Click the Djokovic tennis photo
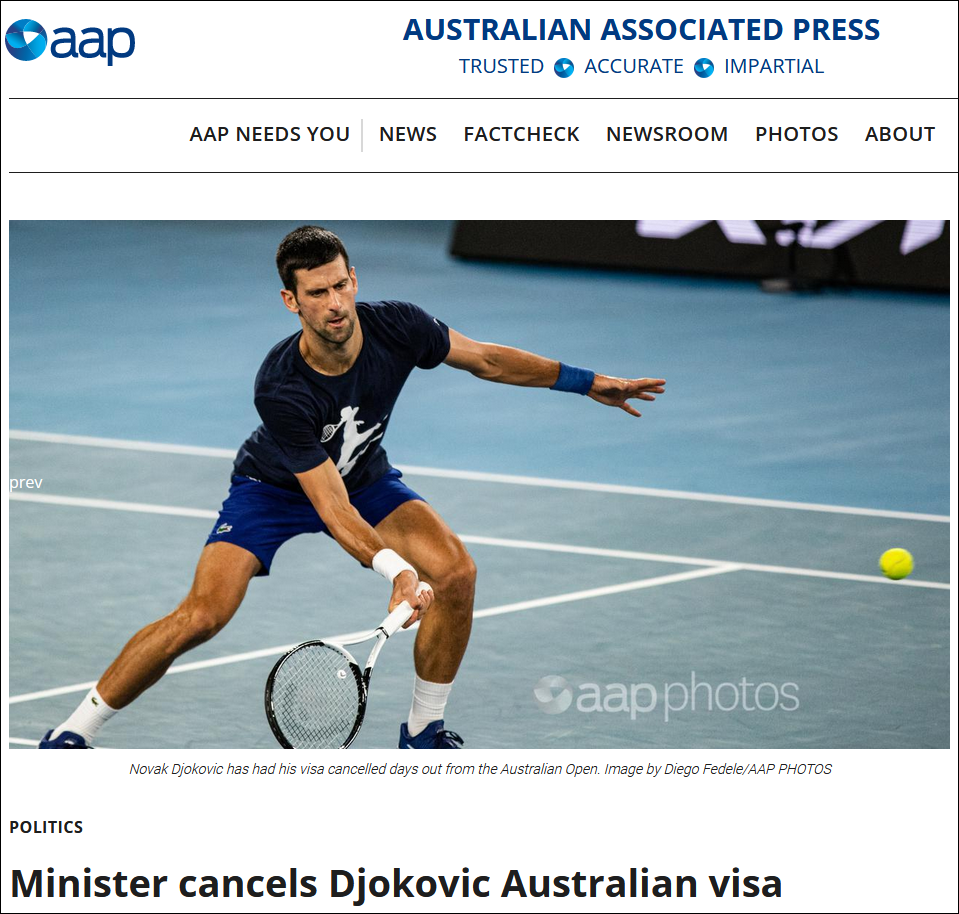Screen dimensions: 959x914 pos(480,484)
